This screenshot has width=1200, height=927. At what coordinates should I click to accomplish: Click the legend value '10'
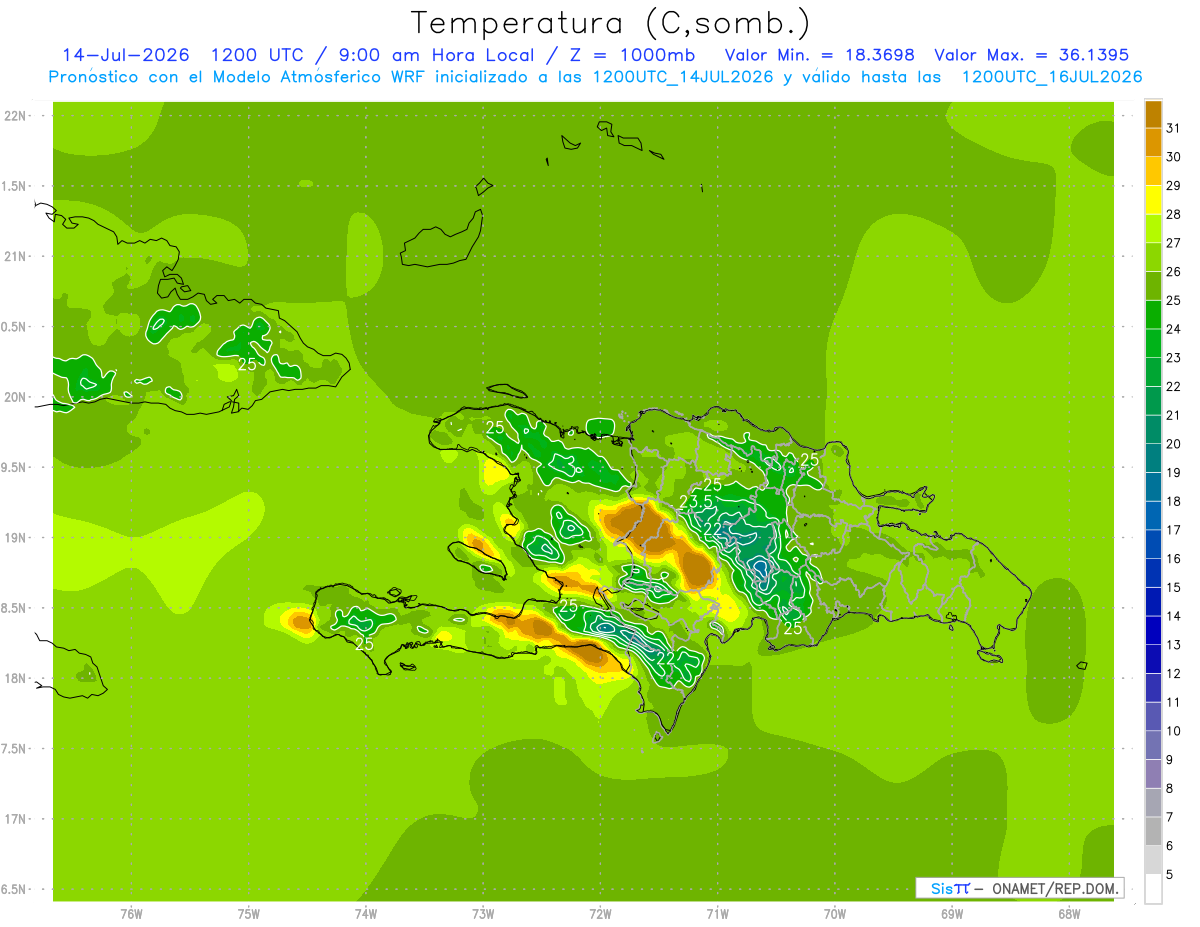[1174, 731]
